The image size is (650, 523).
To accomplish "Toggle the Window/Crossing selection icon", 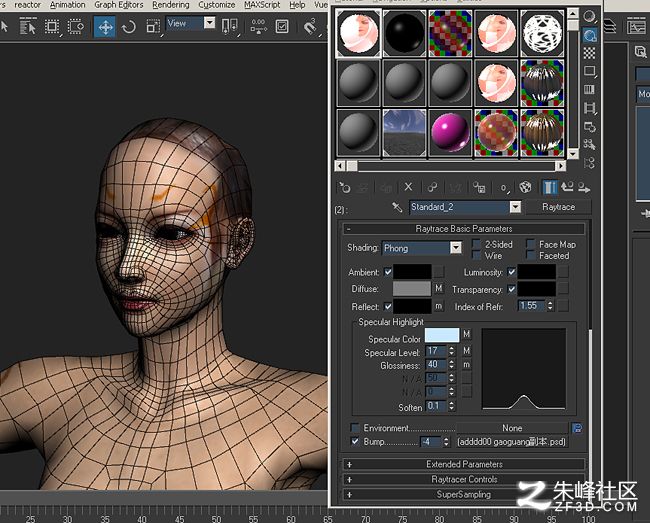I will [76, 27].
